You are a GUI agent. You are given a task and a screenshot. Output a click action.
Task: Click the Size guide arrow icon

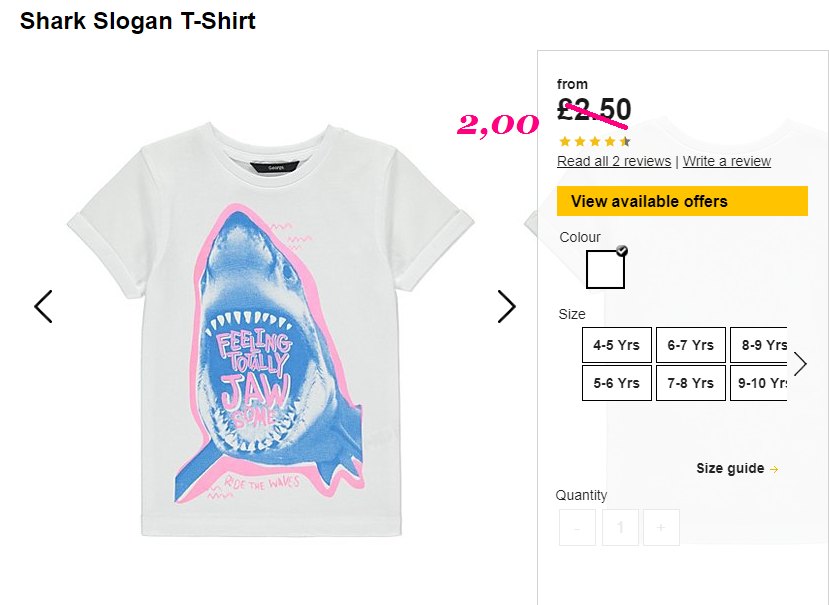click(x=774, y=469)
